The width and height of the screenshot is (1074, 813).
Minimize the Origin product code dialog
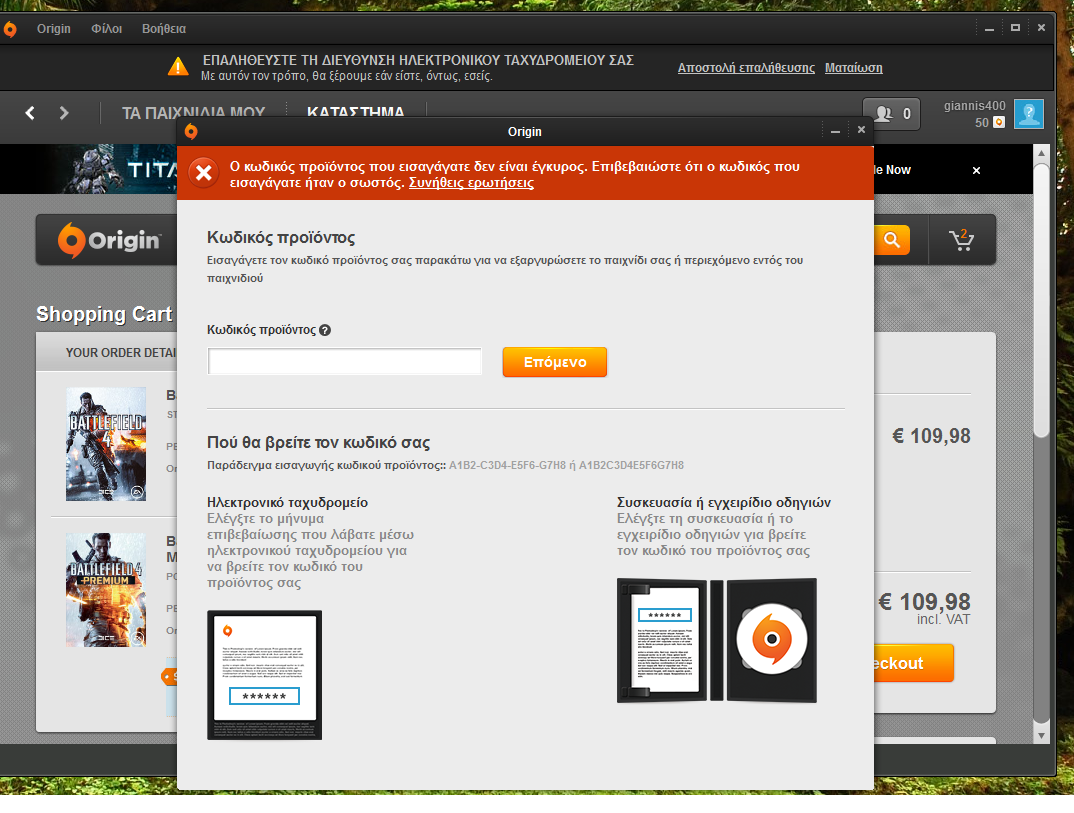tap(835, 131)
